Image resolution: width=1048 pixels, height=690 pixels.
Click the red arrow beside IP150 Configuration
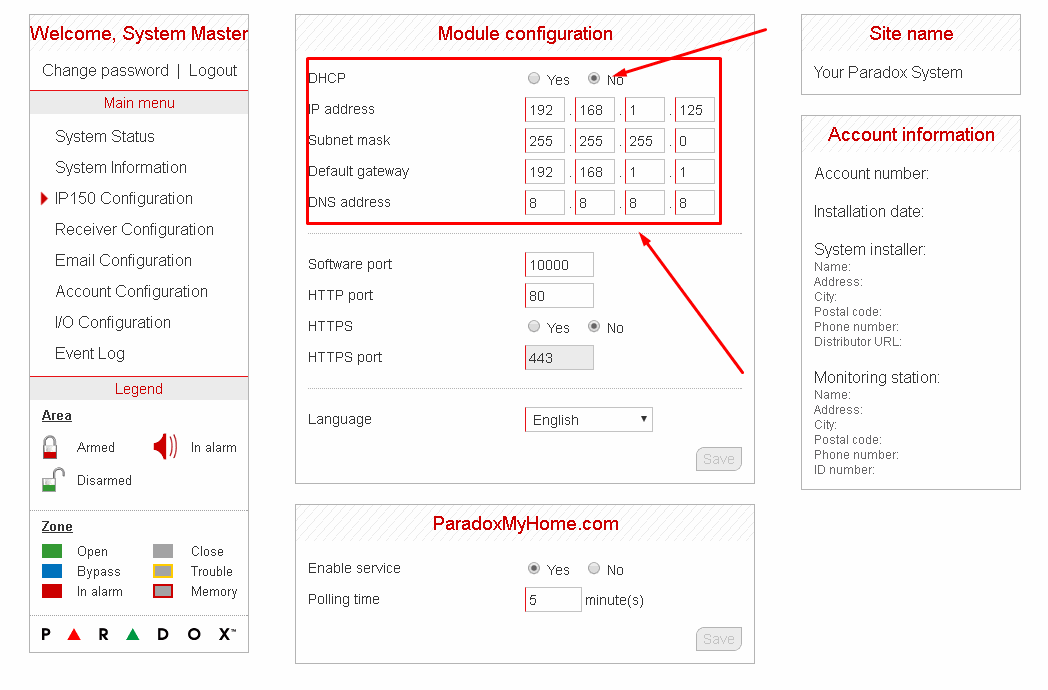pos(44,198)
